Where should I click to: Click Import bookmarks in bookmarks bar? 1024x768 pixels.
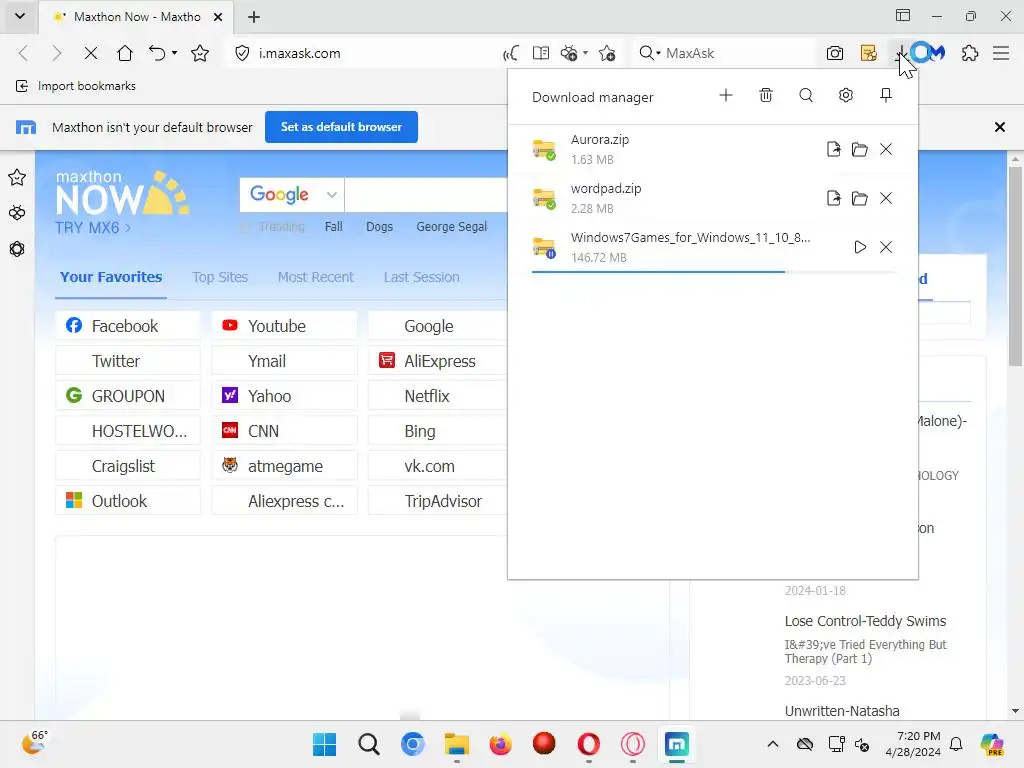[76, 86]
